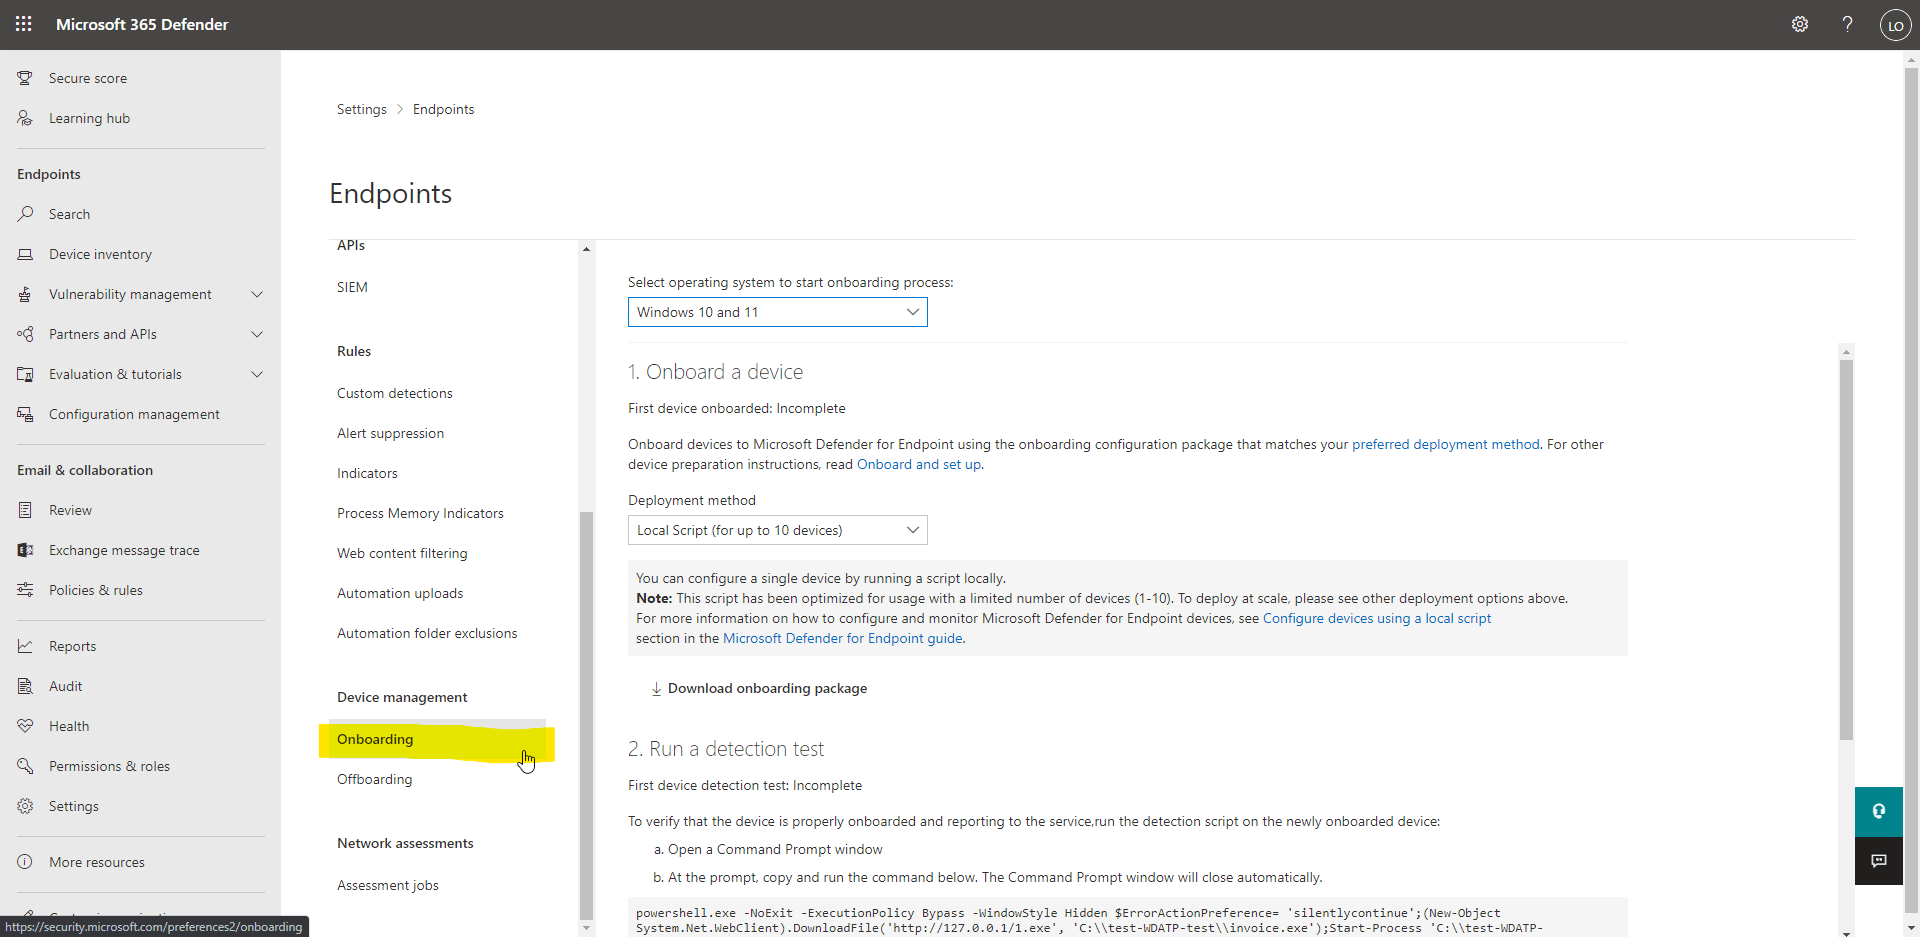The height and width of the screenshot is (937, 1920).
Task: Open the help question mark icon
Action: coord(1847,24)
